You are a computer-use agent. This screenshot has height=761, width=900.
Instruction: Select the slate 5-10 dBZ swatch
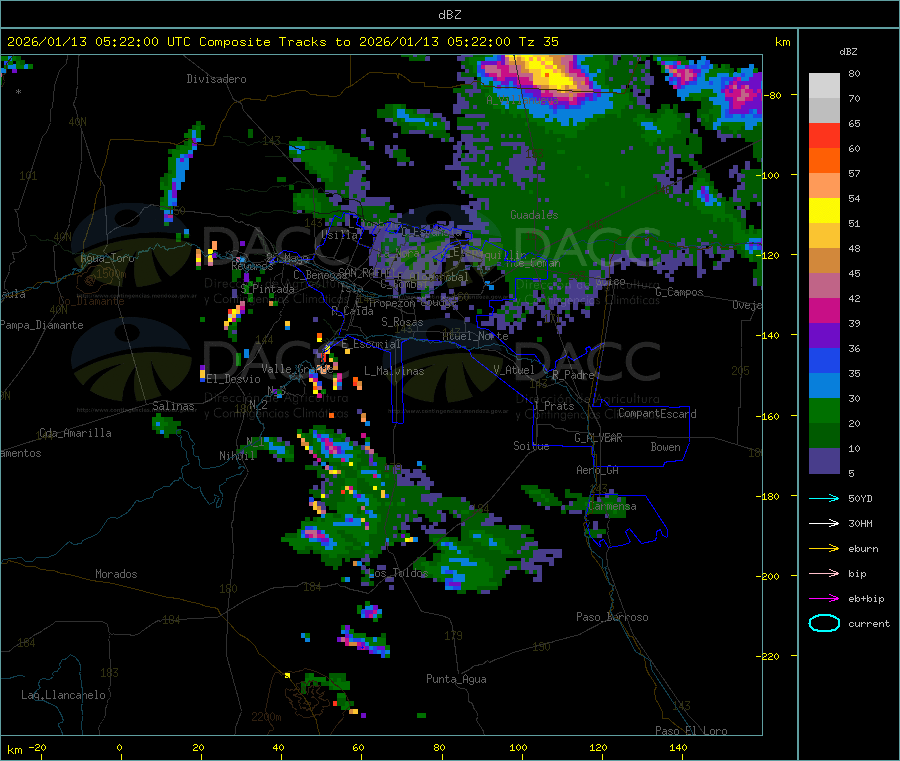[824, 461]
